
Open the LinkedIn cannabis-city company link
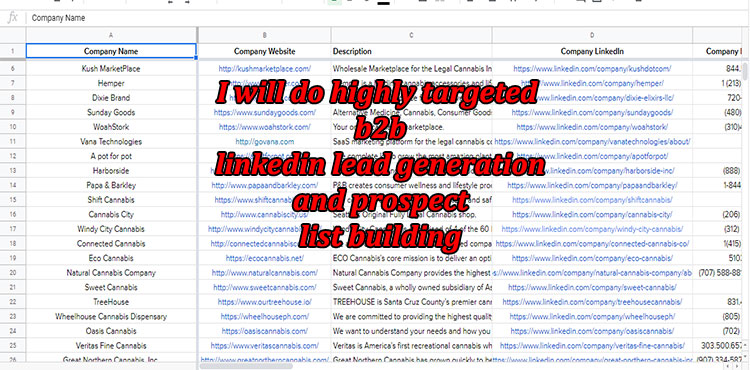[x=592, y=215]
